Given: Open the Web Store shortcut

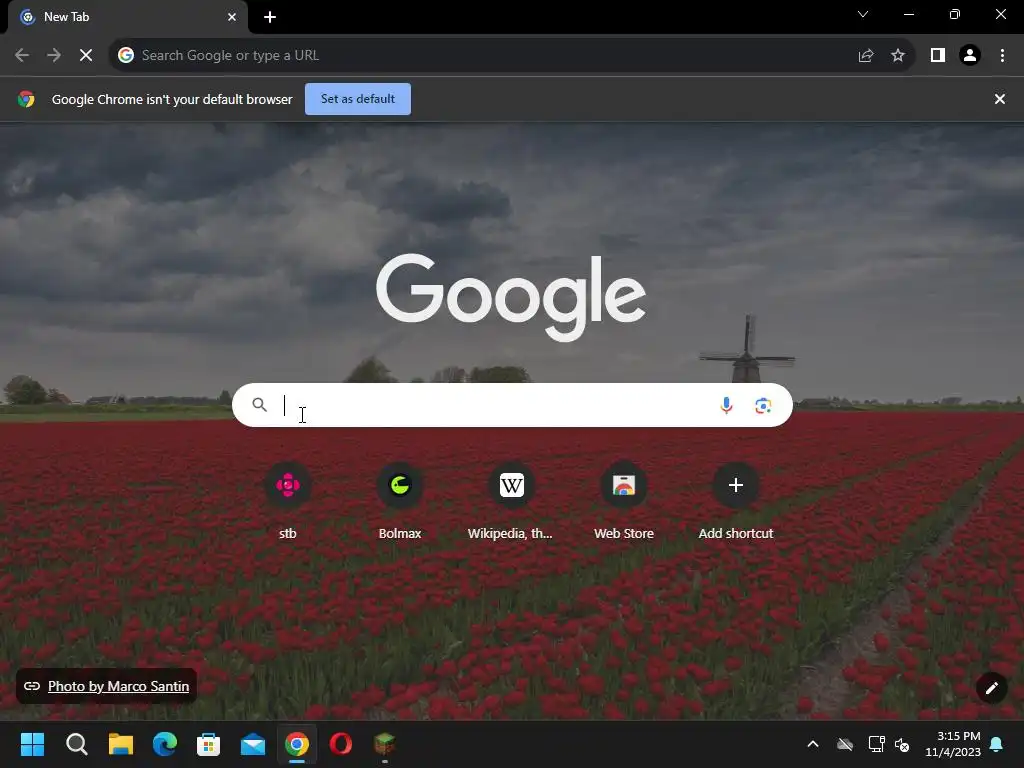Looking at the screenshot, I should (x=624, y=502).
